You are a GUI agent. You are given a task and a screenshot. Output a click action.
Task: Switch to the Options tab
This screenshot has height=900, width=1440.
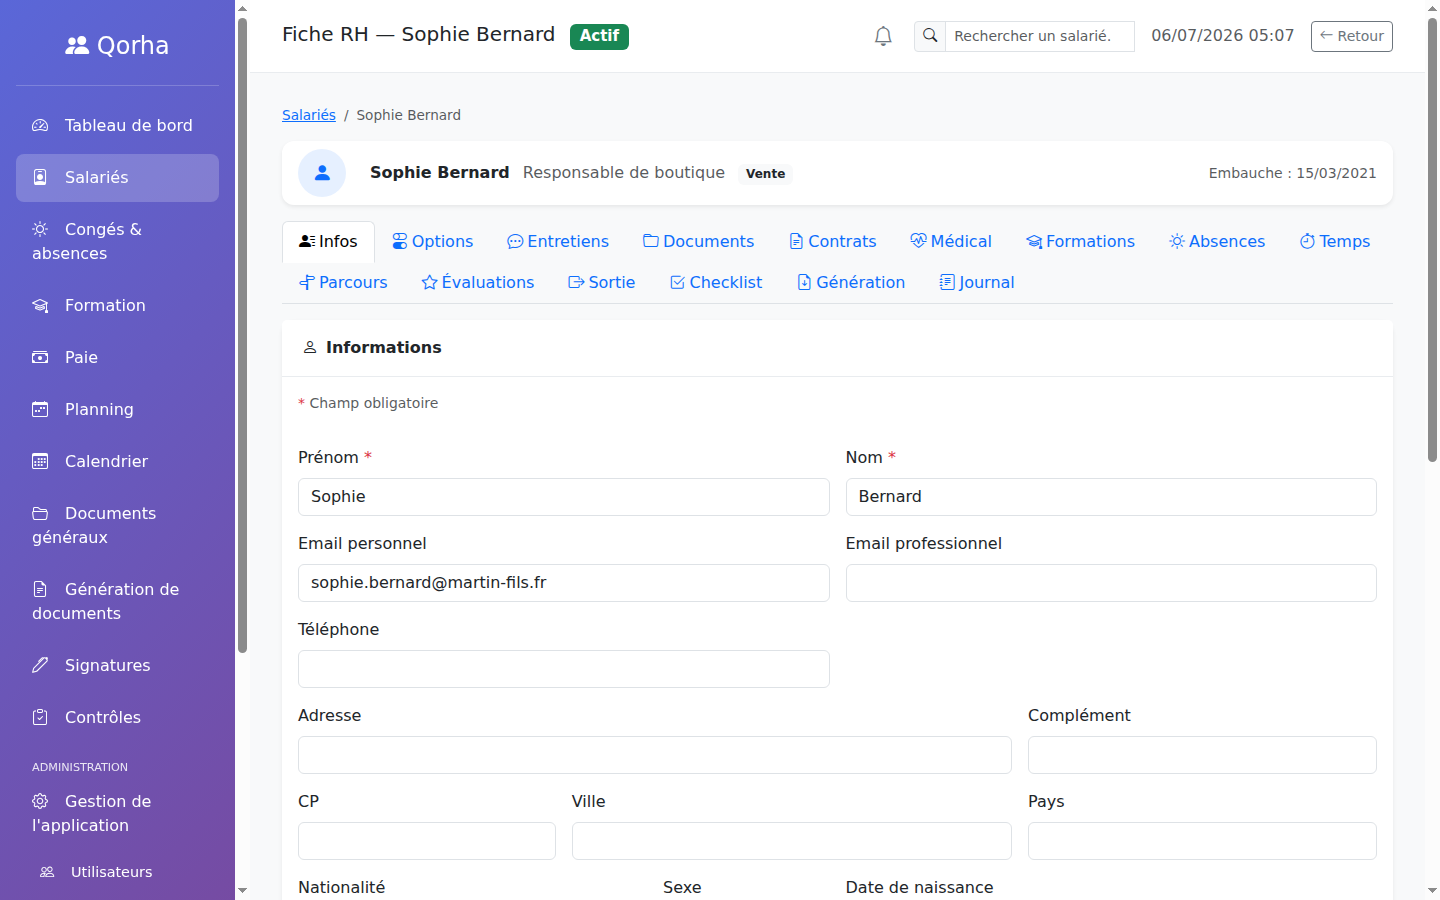click(x=432, y=242)
